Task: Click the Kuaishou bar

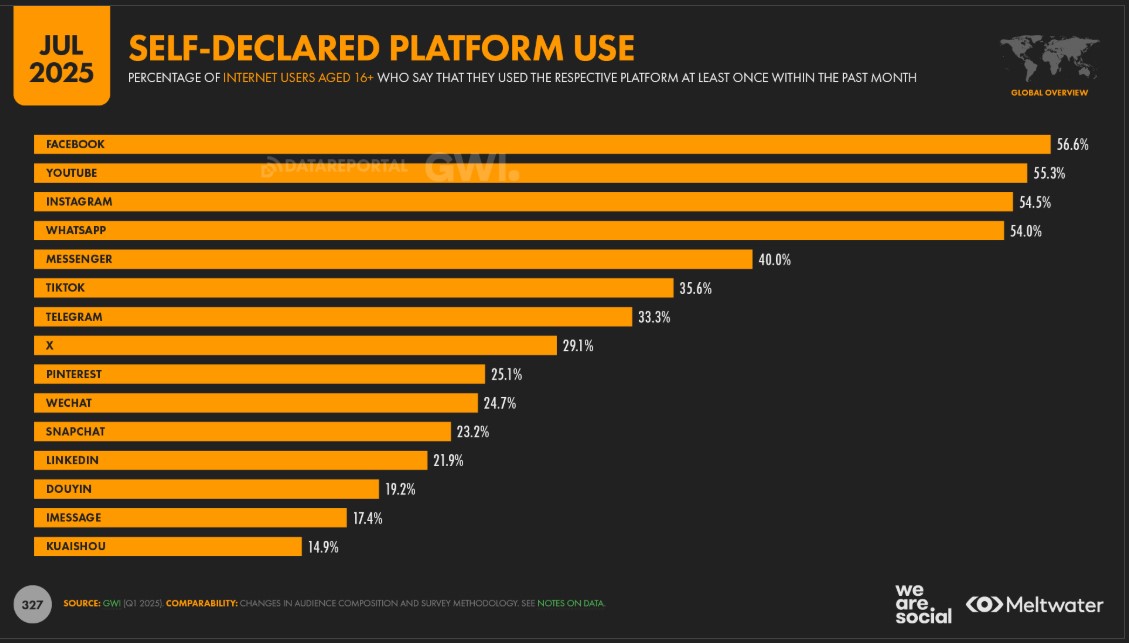Action: pyautogui.click(x=167, y=547)
